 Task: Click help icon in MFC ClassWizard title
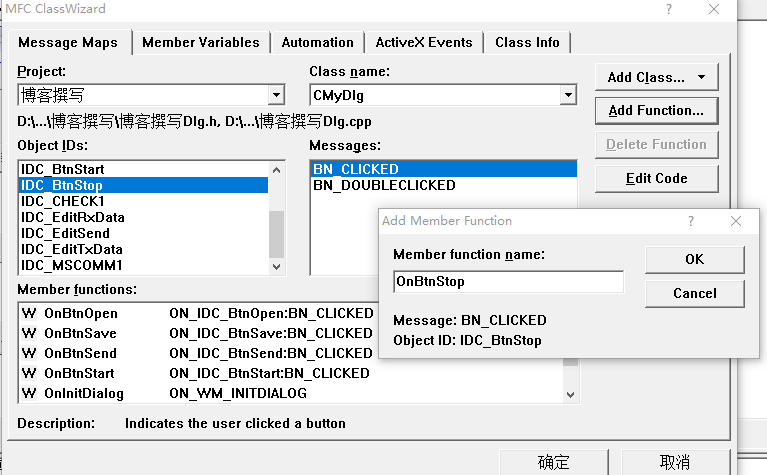point(669,9)
